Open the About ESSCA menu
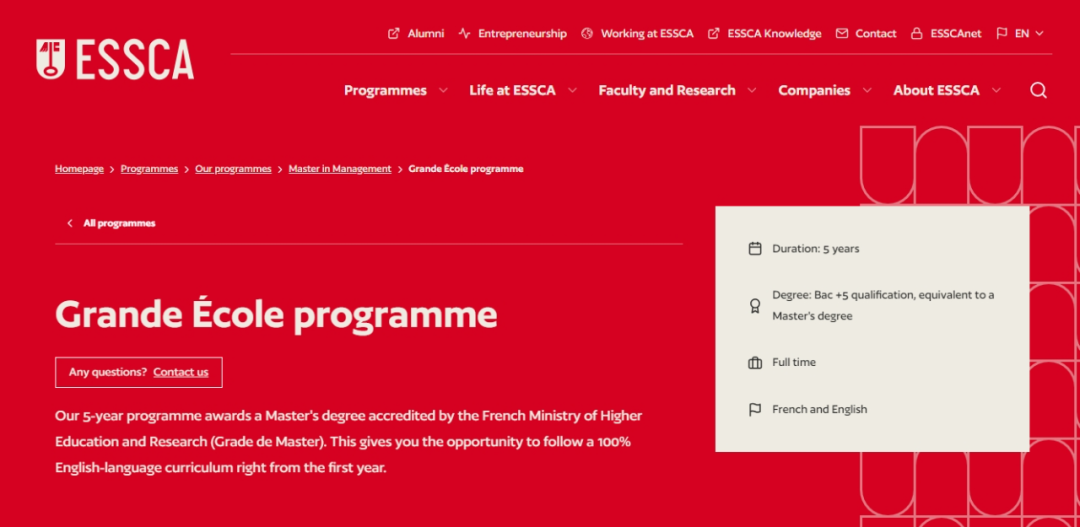Viewport: 1080px width, 527px height. coord(936,90)
